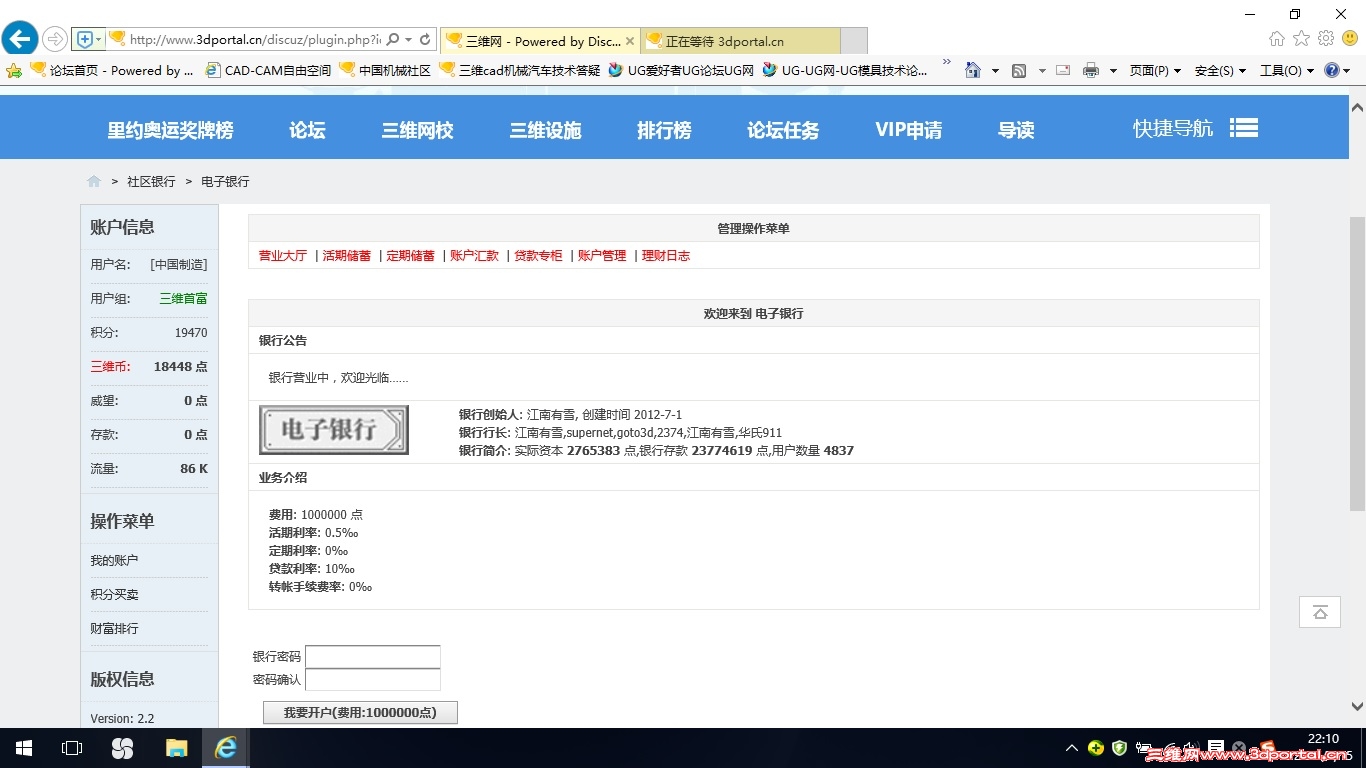
Task: Open the address bar search magnifier
Action: tap(392, 40)
